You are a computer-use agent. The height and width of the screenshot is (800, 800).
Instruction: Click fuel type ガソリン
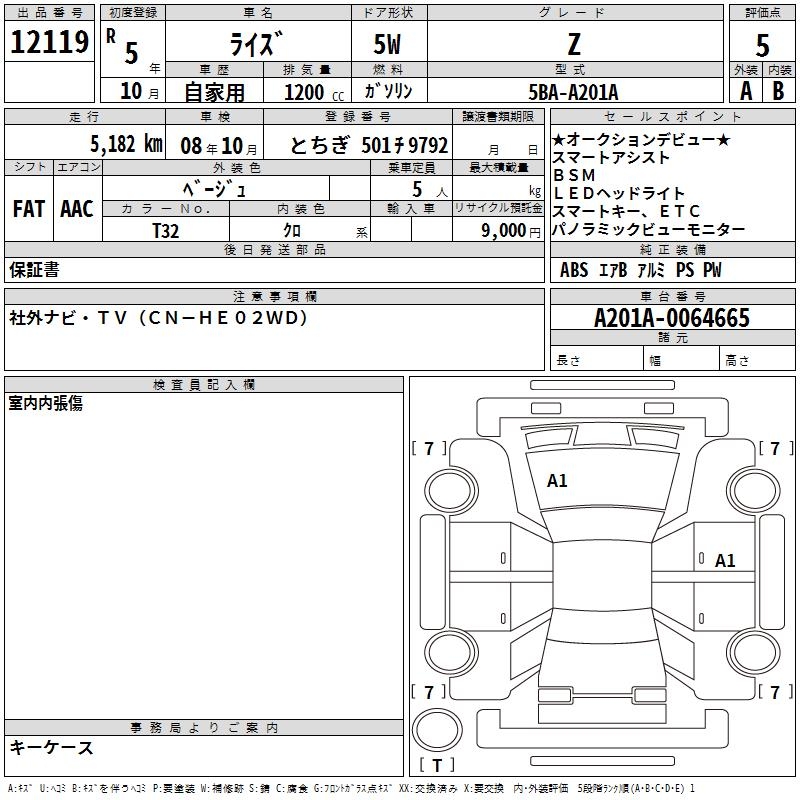point(388,91)
